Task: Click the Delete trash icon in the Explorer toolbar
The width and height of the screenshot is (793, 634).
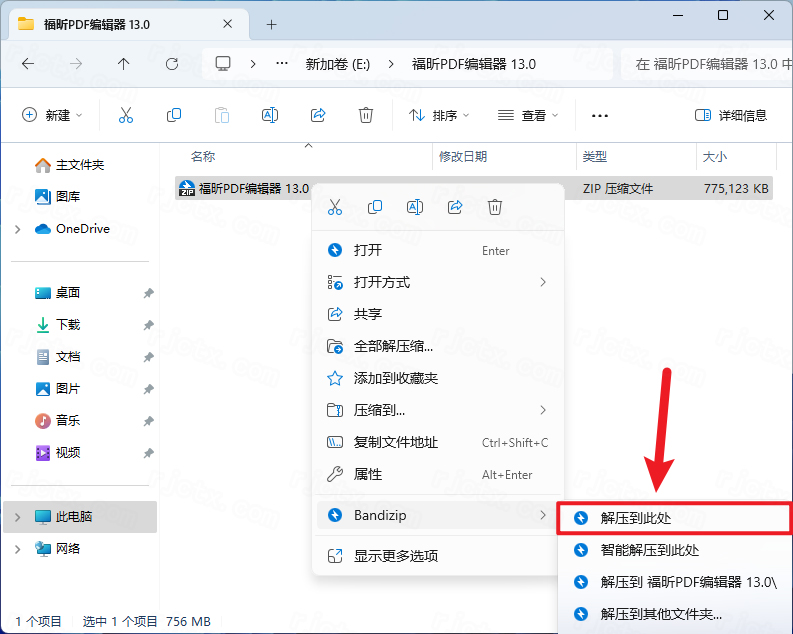Action: tap(366, 115)
